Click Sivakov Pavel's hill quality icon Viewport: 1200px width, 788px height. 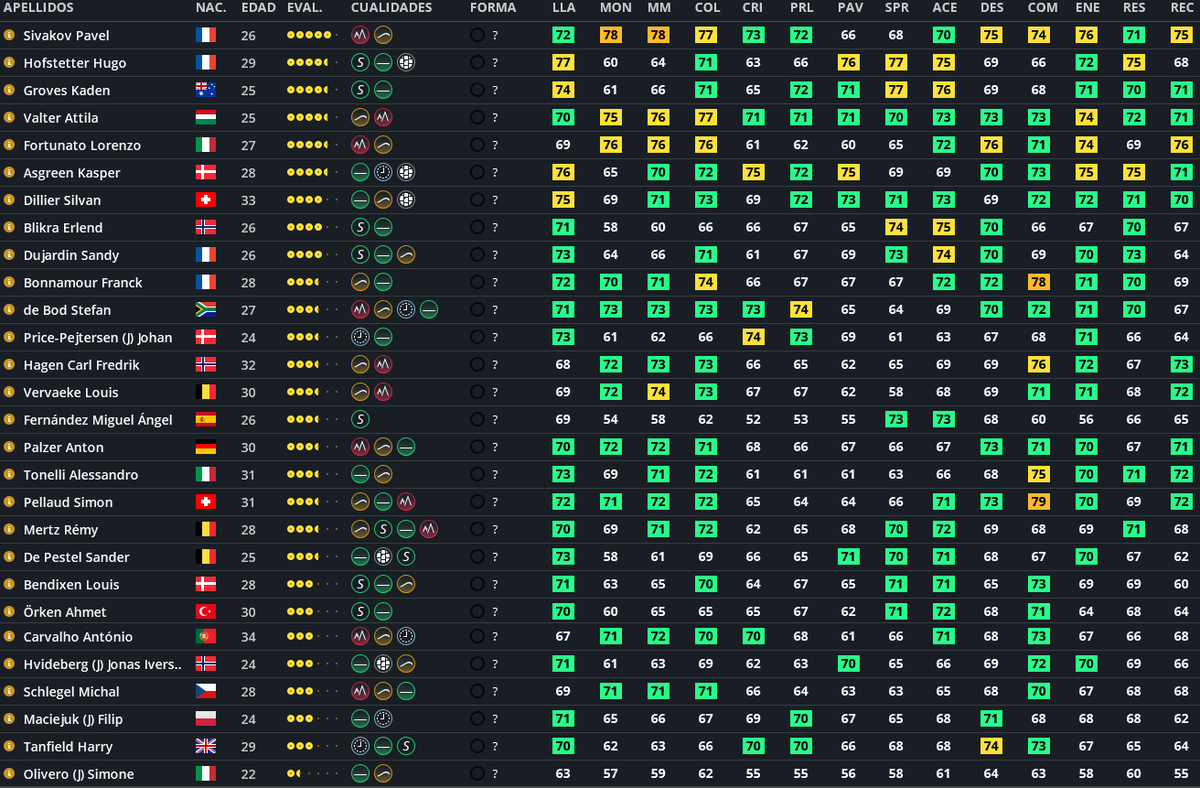pyautogui.click(x=383, y=35)
